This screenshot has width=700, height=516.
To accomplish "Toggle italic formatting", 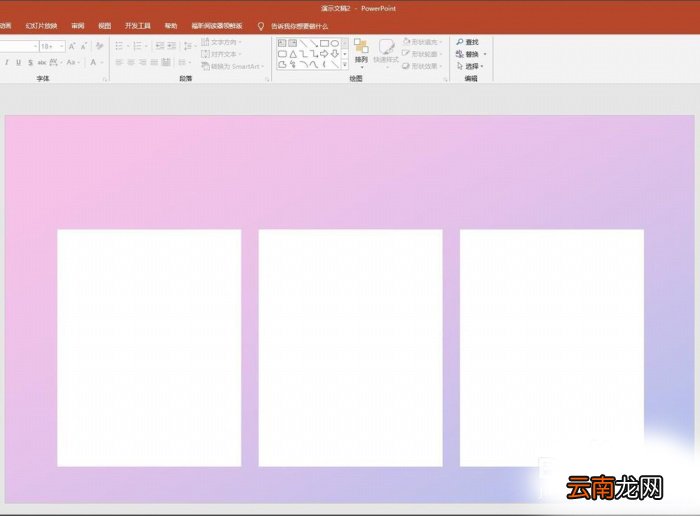I will (x=7, y=62).
